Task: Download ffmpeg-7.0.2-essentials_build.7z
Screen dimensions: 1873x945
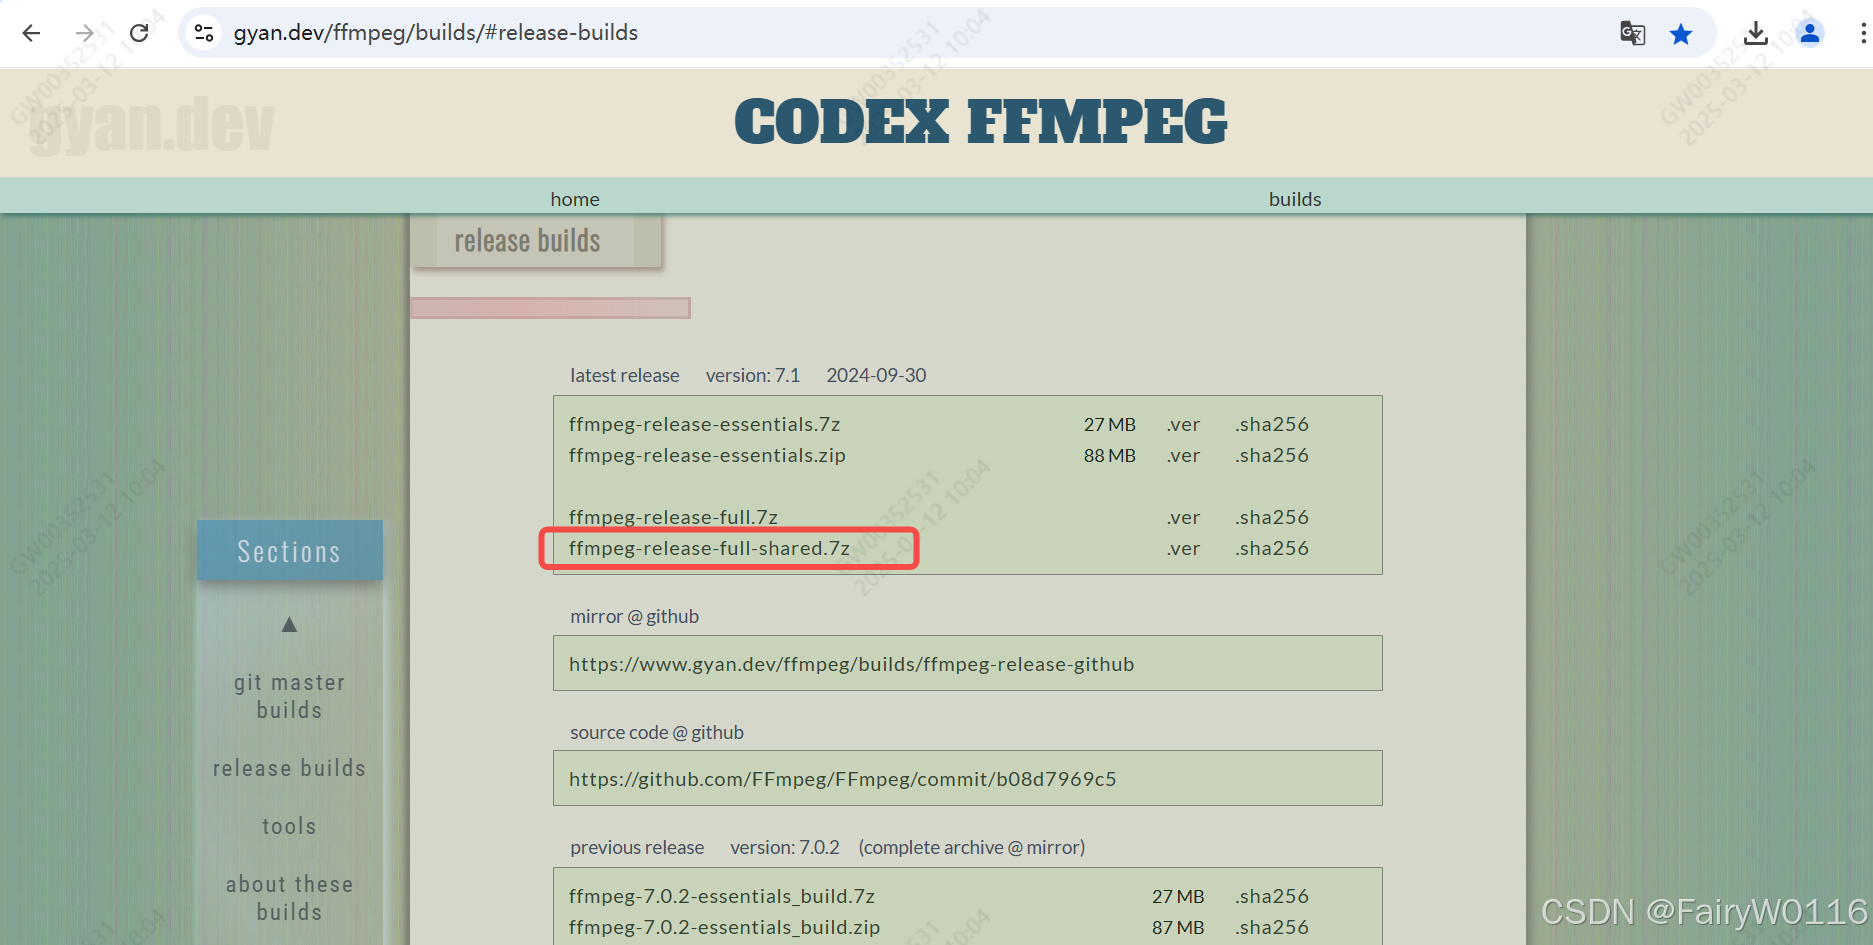Action: 722,897
